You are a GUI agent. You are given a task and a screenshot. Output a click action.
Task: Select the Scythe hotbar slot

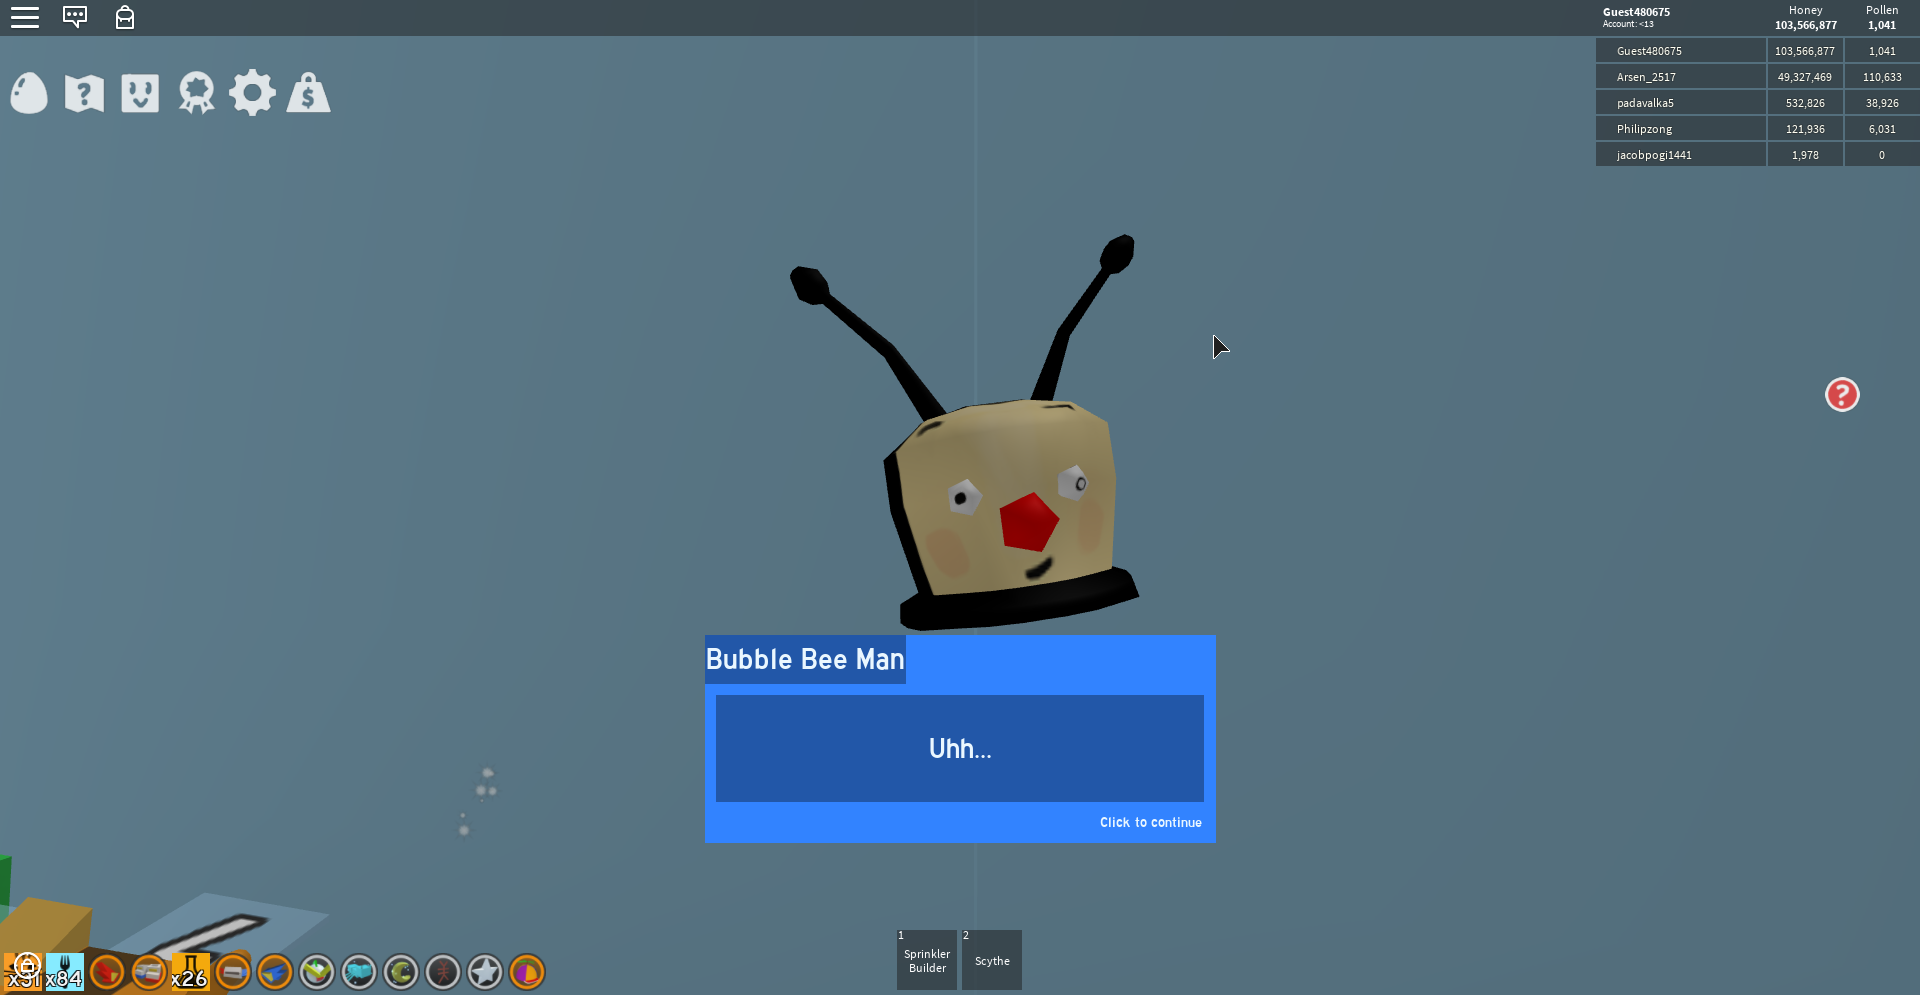pos(991,960)
